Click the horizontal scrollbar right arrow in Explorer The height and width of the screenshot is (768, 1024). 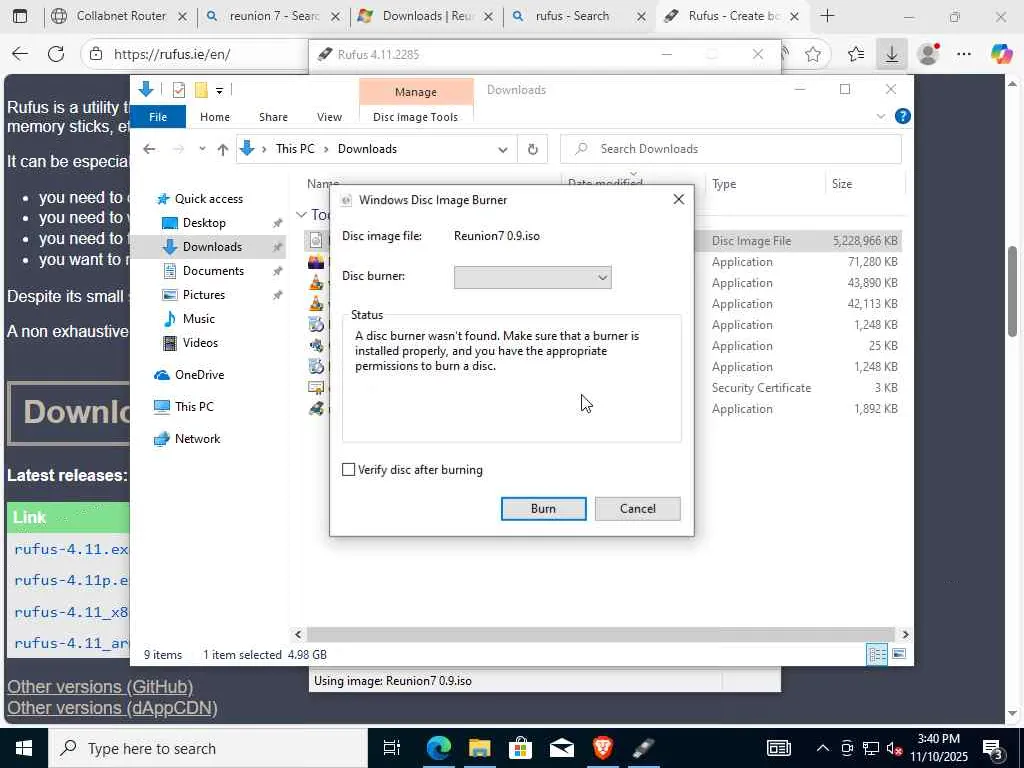[905, 634]
